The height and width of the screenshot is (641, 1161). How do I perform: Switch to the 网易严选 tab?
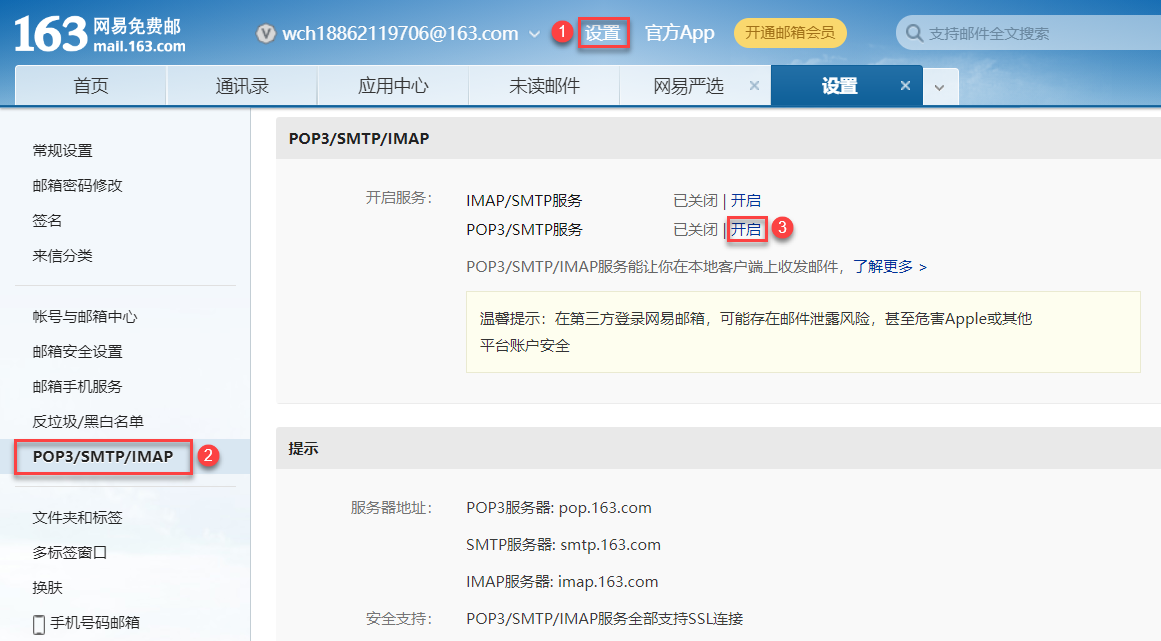point(688,86)
